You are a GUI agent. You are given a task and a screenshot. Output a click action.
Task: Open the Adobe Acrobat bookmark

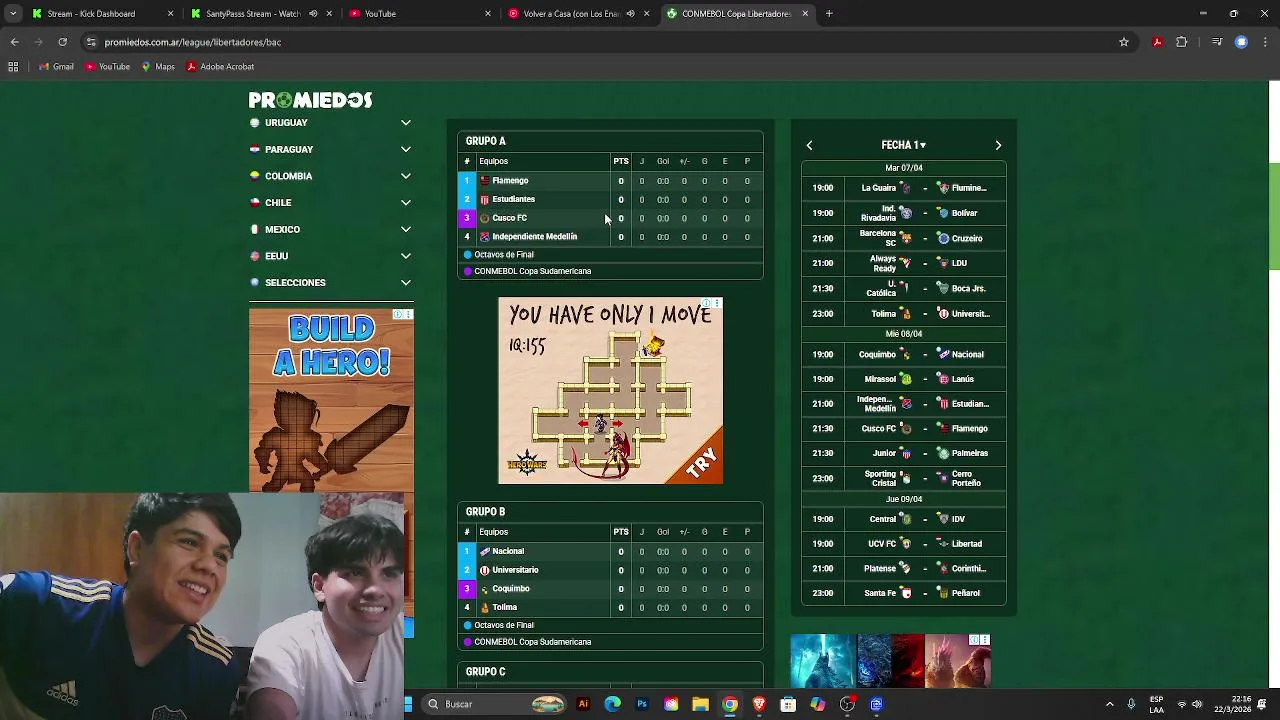pyautogui.click(x=220, y=67)
